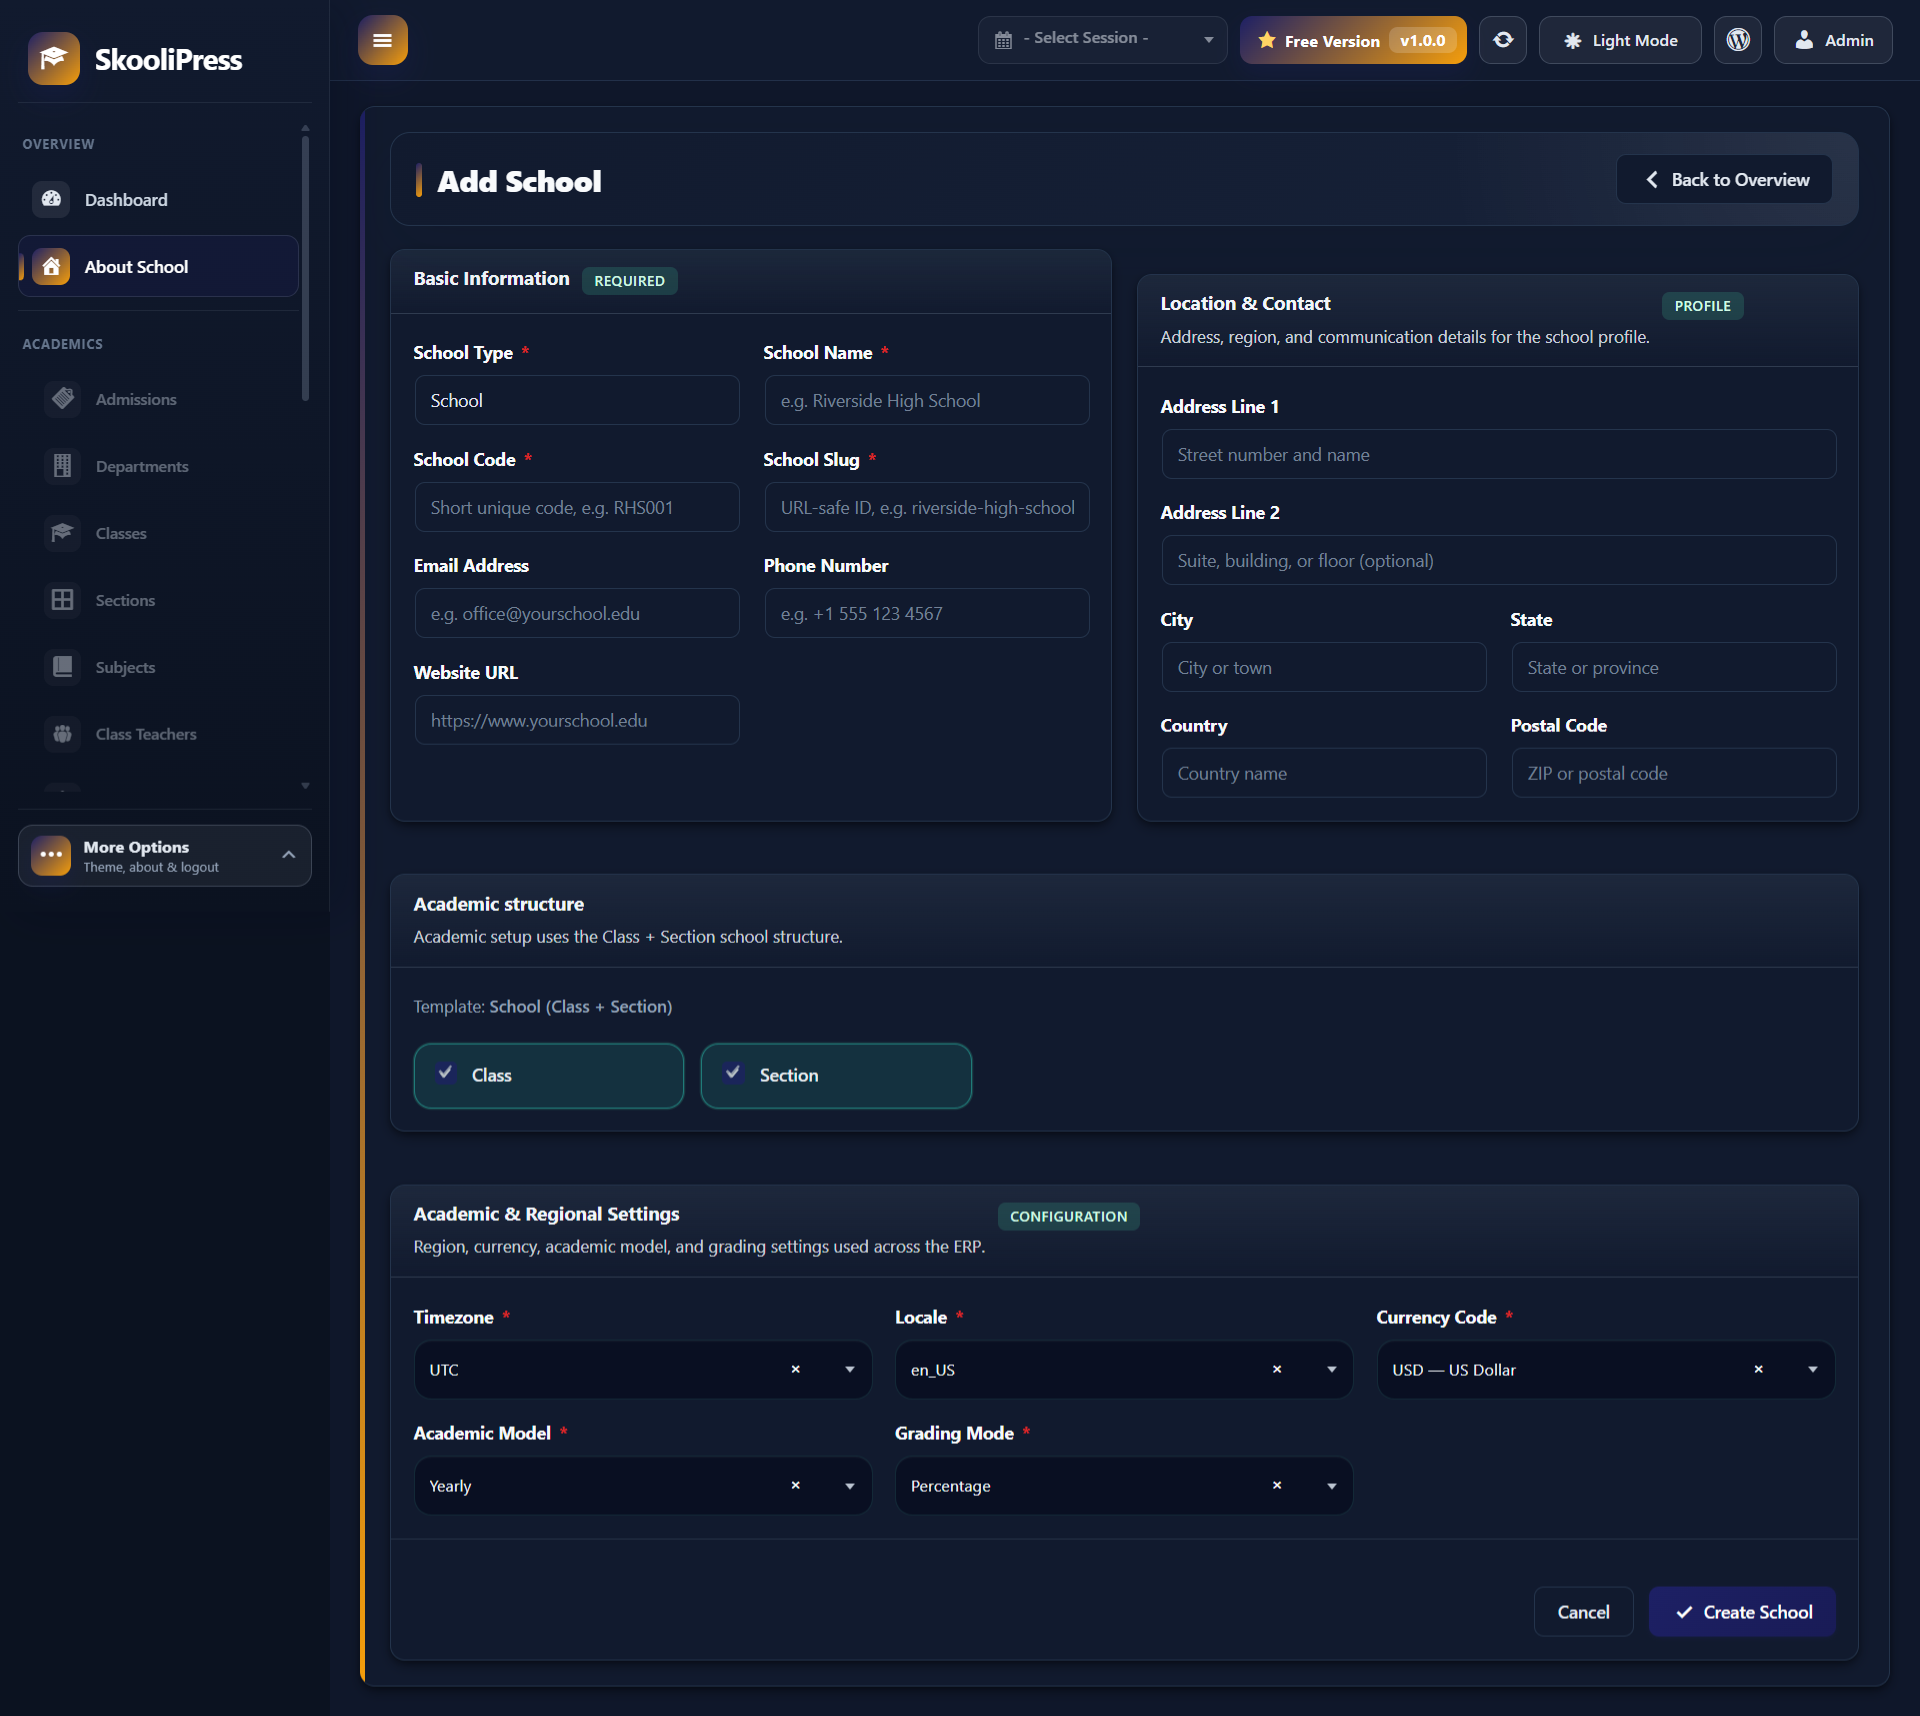This screenshot has width=1920, height=1716.
Task: Open the School Type dropdown
Action: pyautogui.click(x=577, y=400)
